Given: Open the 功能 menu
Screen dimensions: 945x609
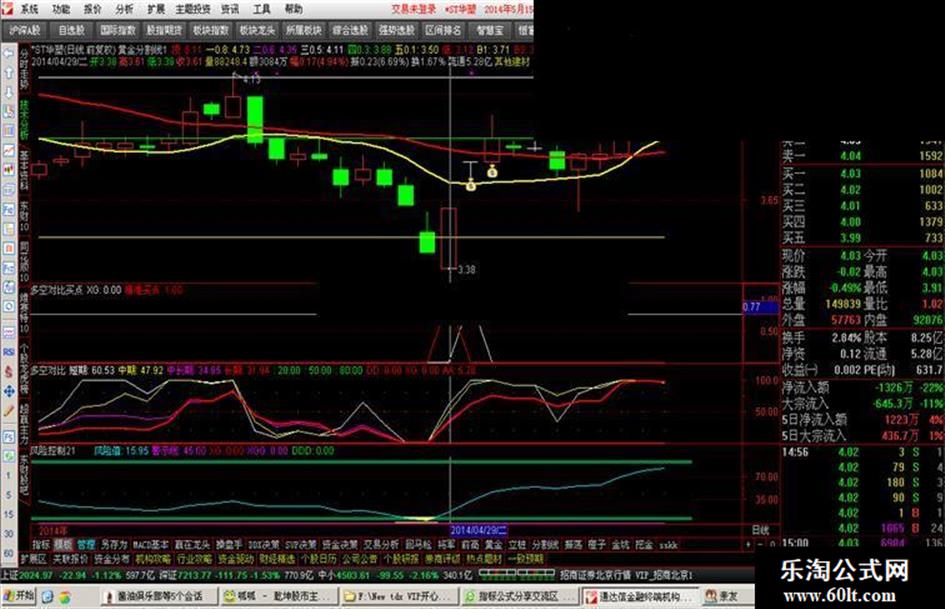Looking at the screenshot, I should coord(61,9).
